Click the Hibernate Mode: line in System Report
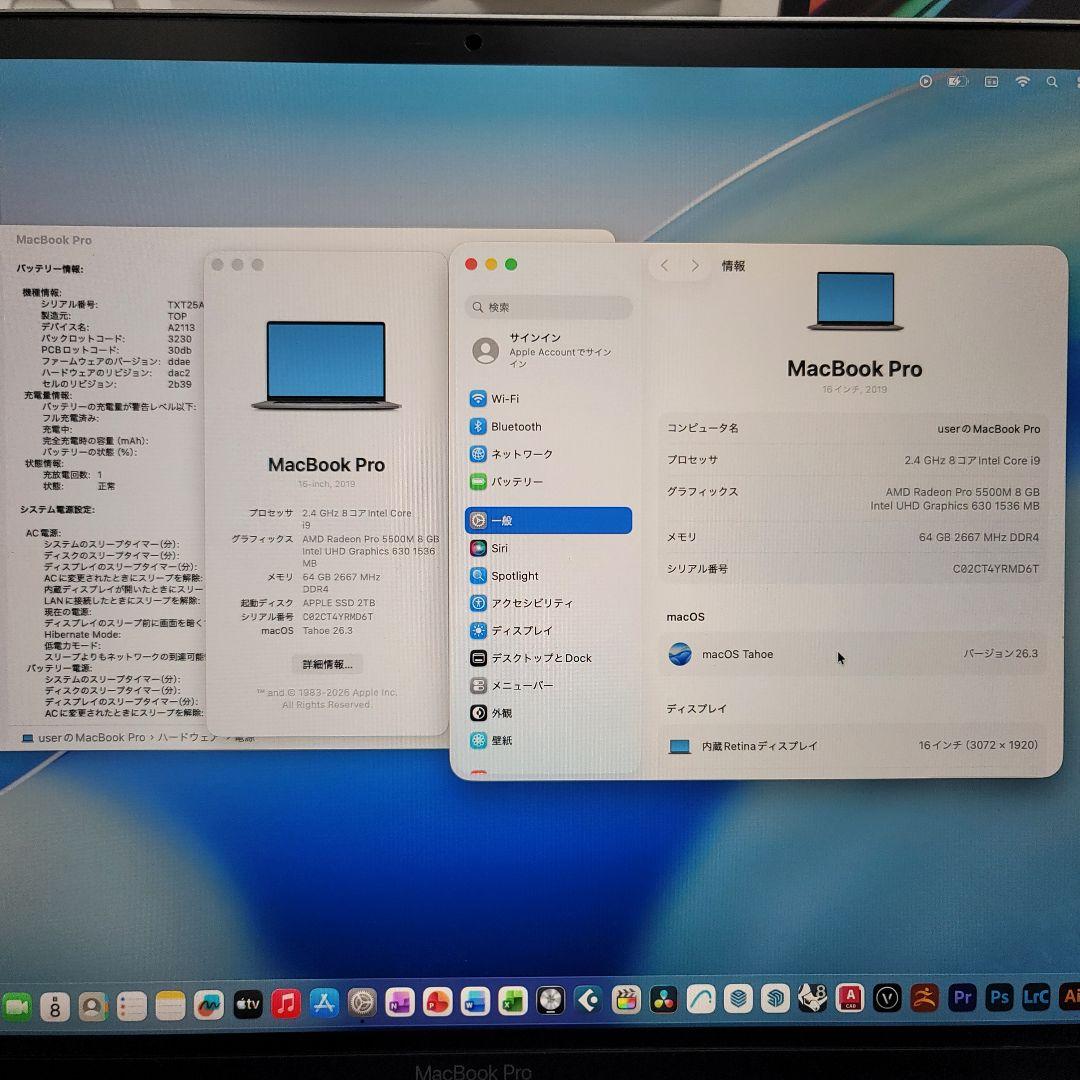Viewport: 1080px width, 1080px height. click(x=82, y=634)
